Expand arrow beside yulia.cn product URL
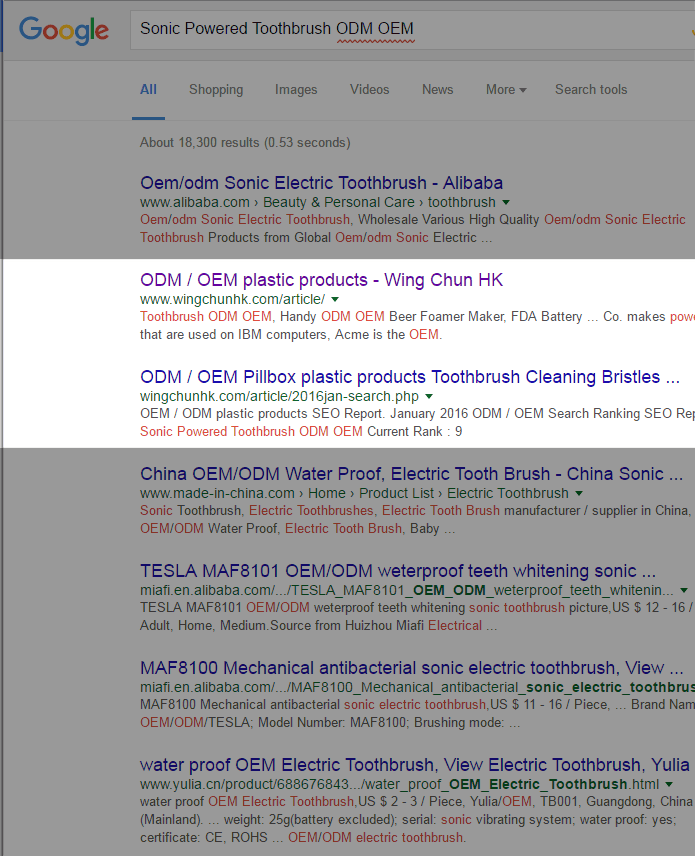 pos(669,784)
